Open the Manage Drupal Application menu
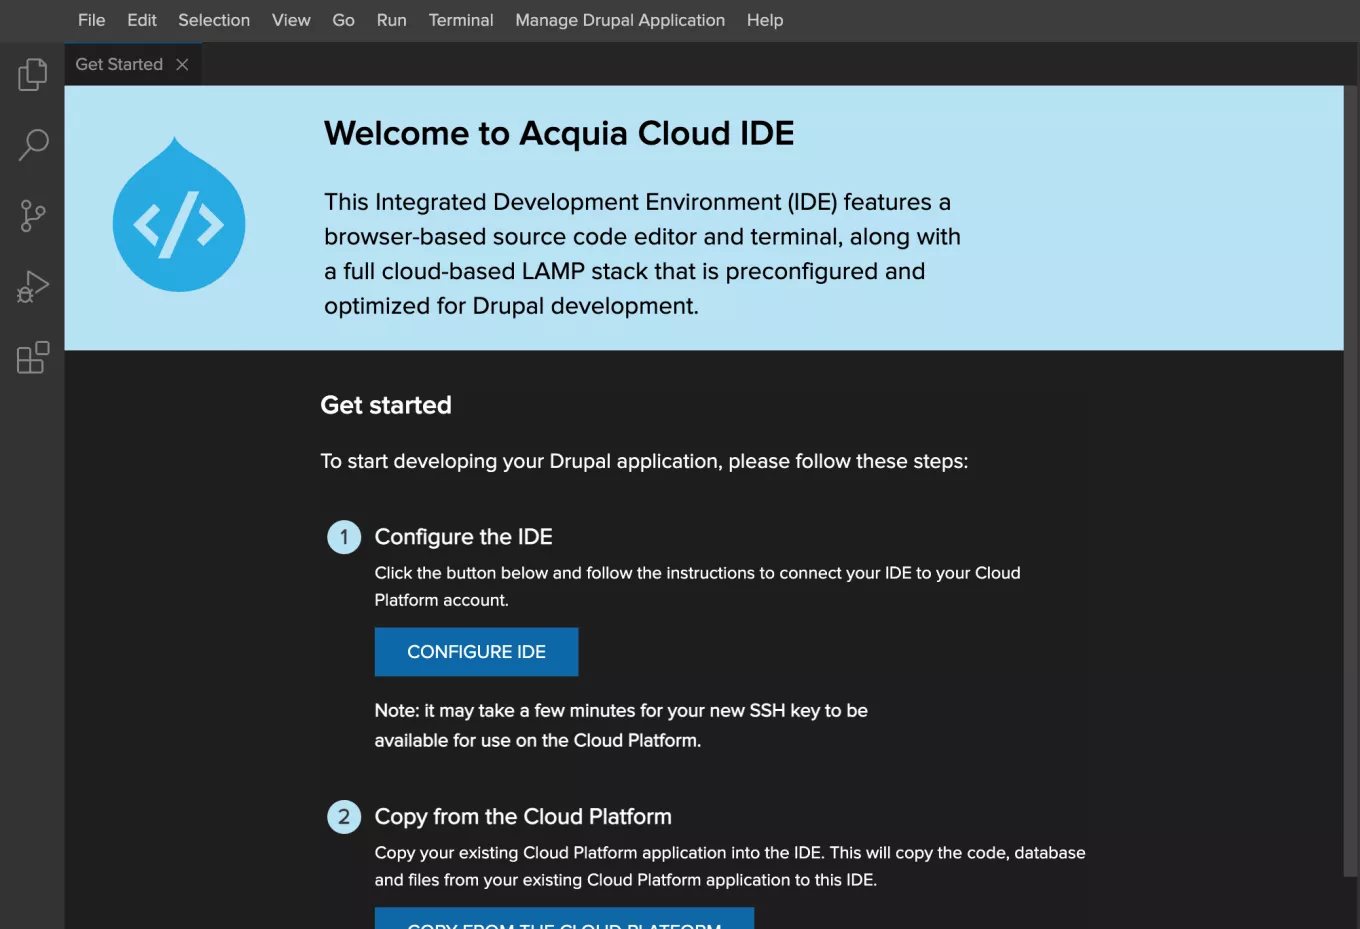1360x929 pixels. 620,20
